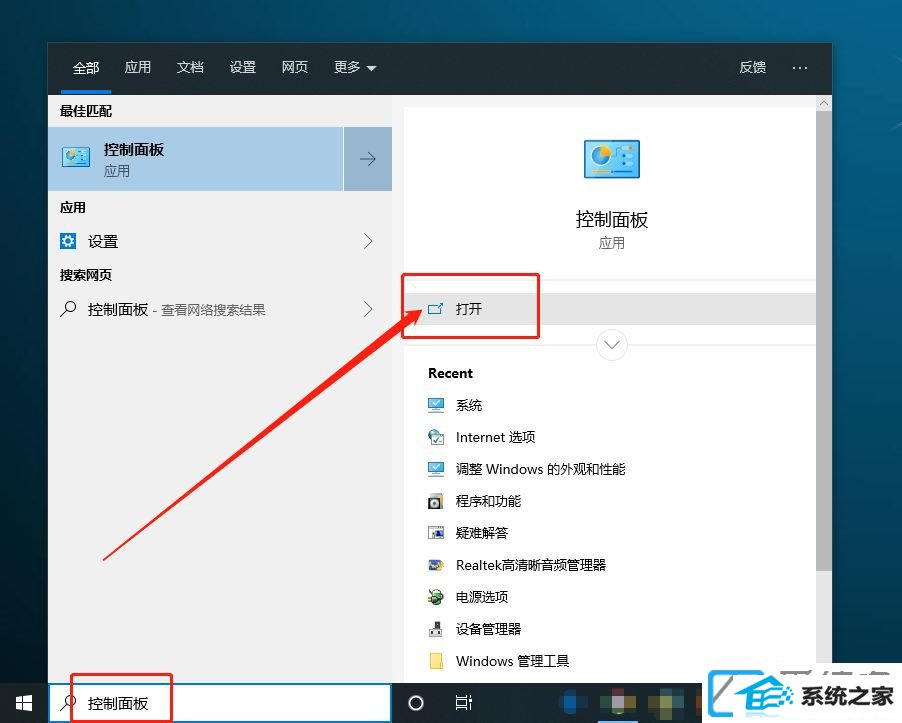
Task: Open the three-dot options menu
Action: (800, 68)
